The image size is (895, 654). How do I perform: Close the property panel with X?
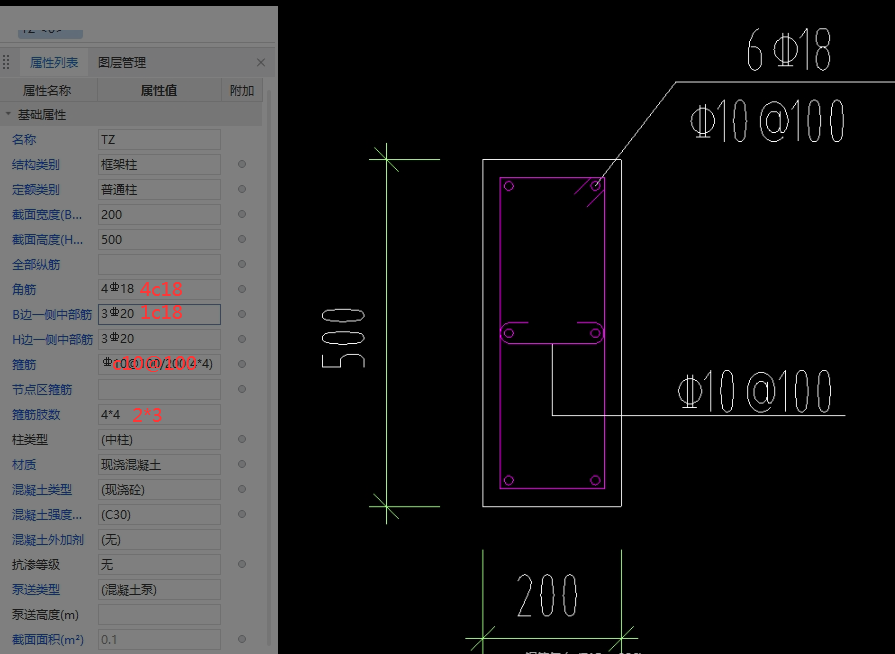[x=261, y=63]
